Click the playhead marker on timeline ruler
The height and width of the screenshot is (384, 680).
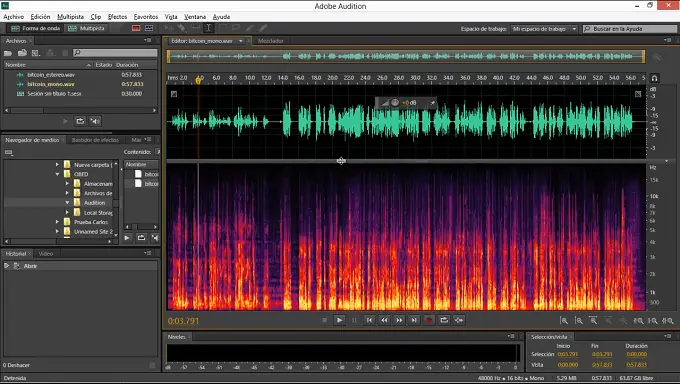tap(198, 80)
